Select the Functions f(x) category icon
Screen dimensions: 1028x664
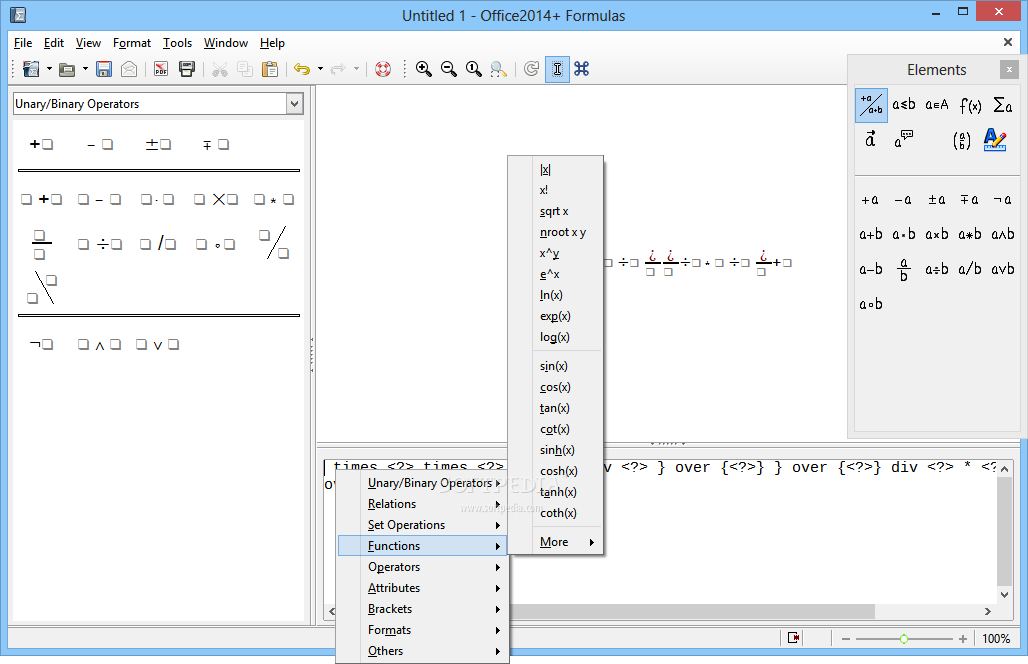click(x=970, y=105)
